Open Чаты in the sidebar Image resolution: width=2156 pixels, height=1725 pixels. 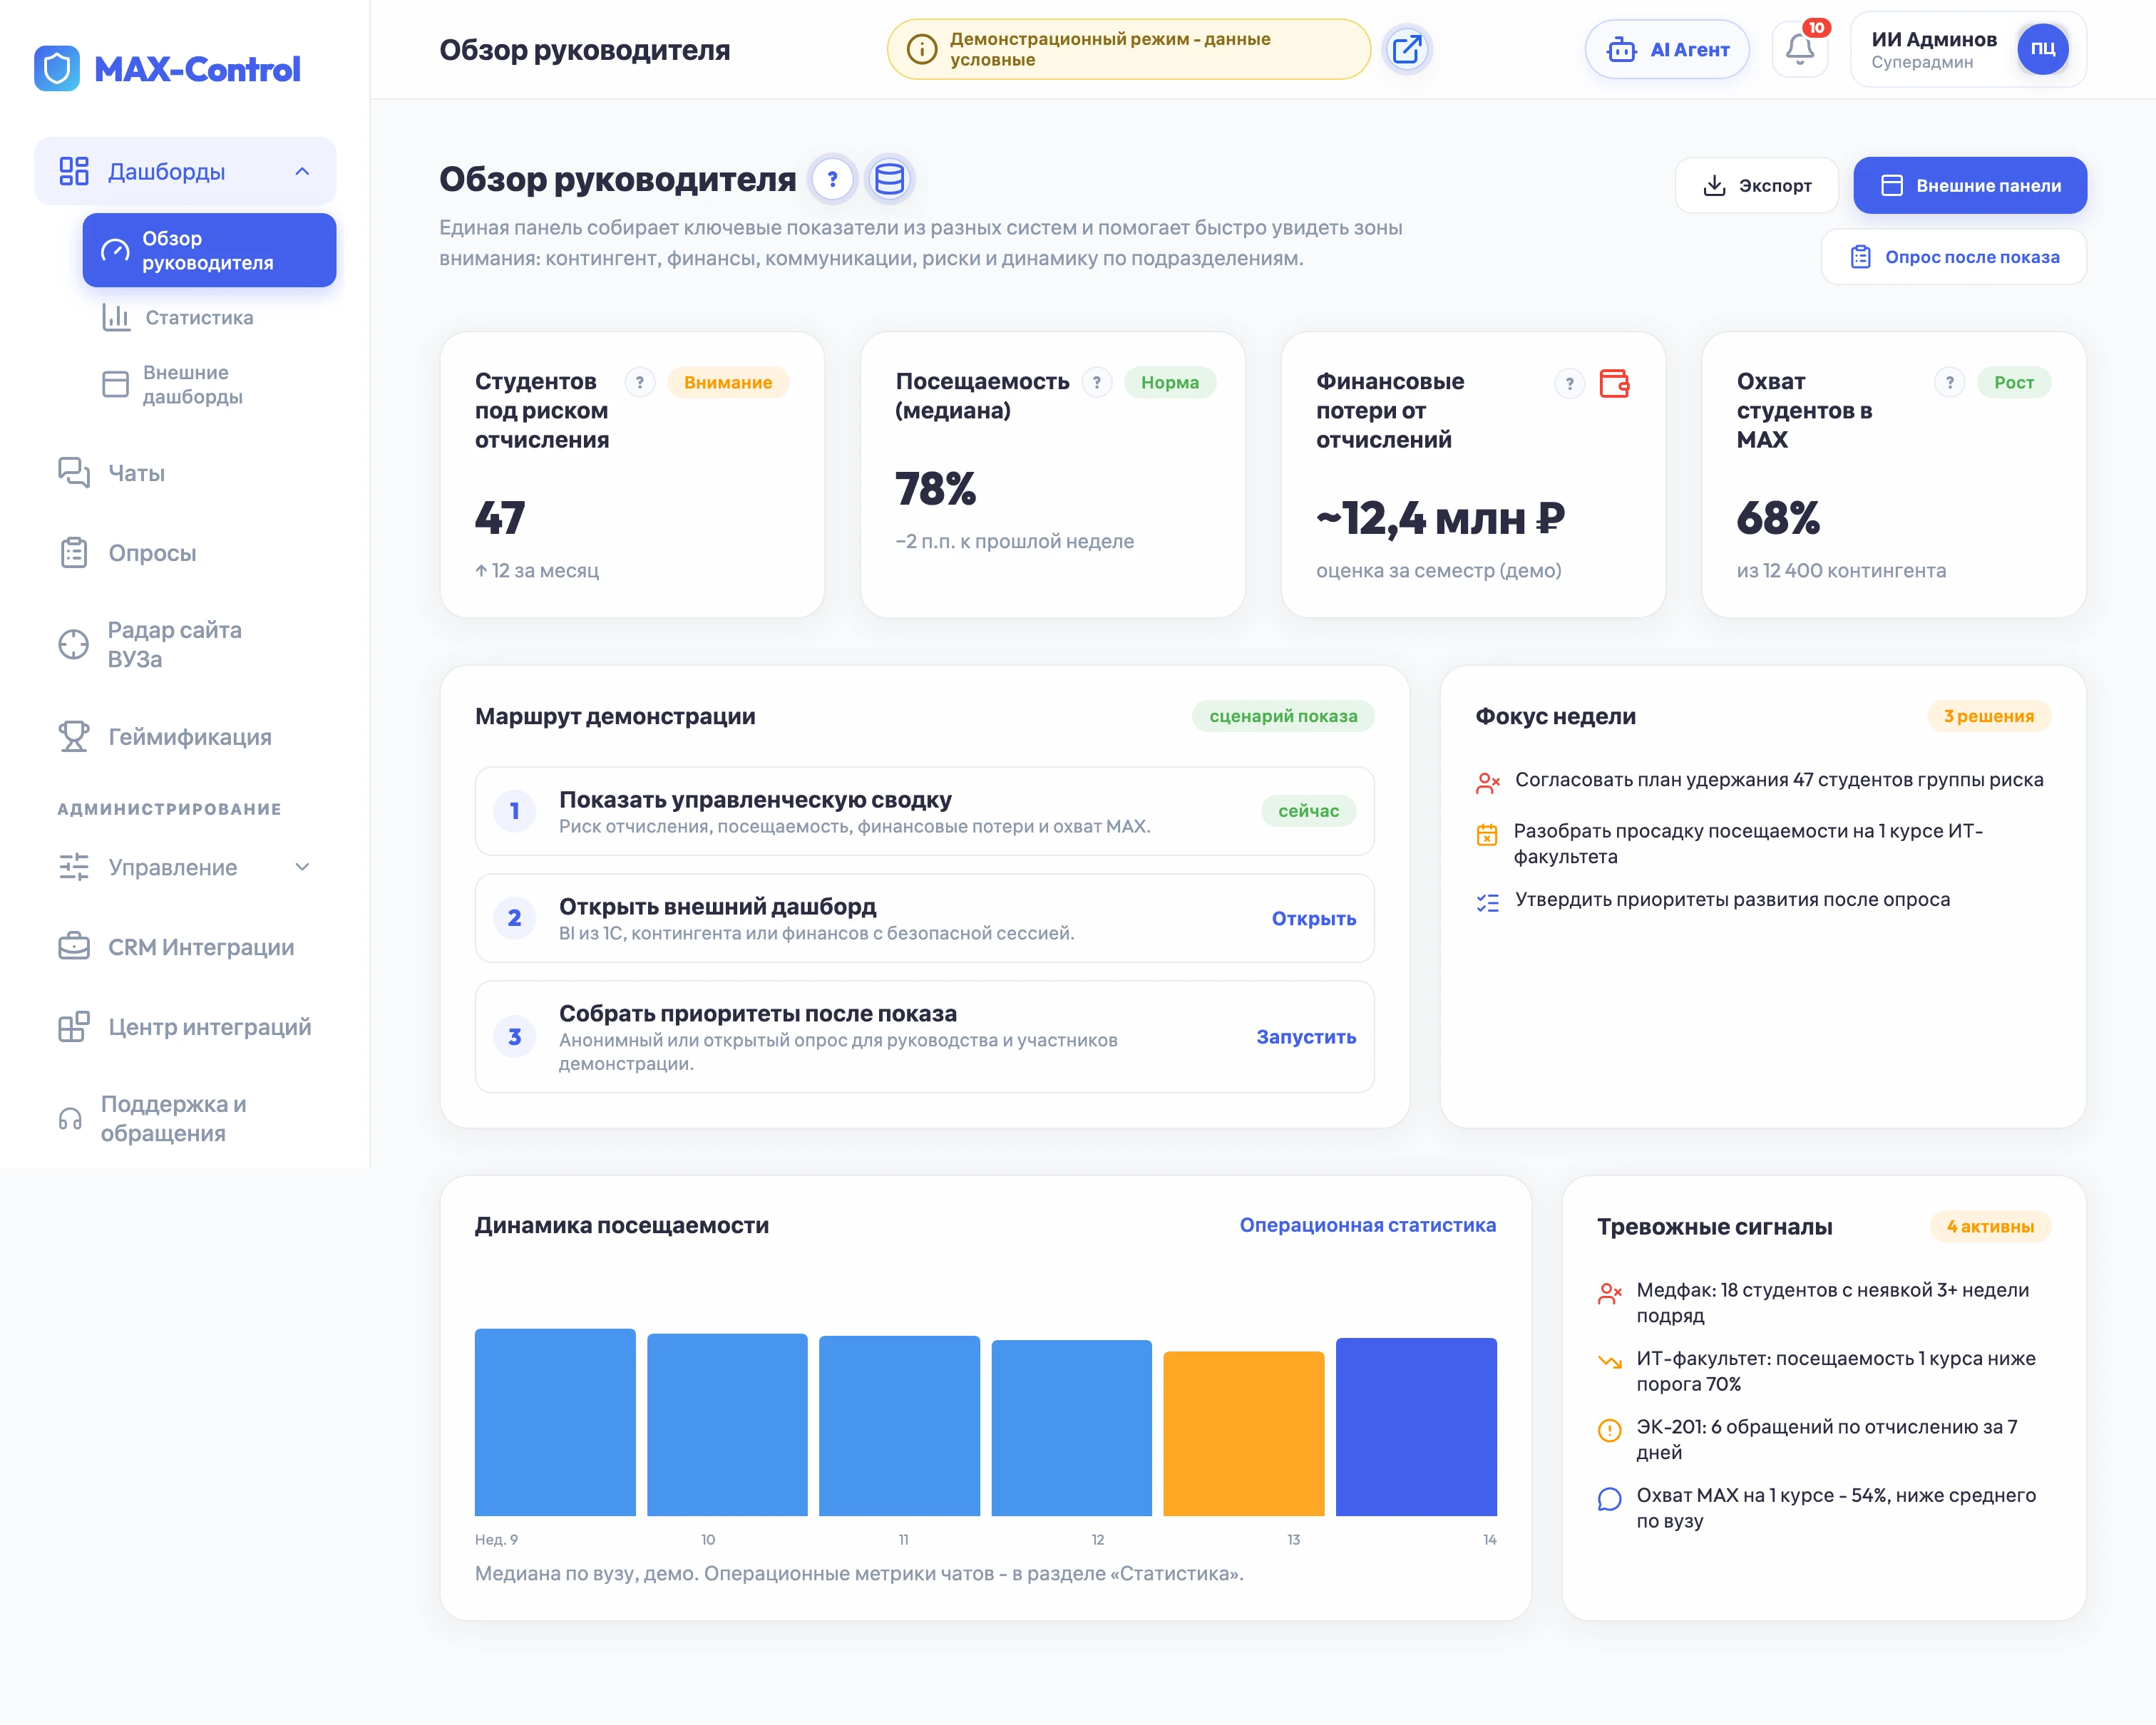point(185,473)
